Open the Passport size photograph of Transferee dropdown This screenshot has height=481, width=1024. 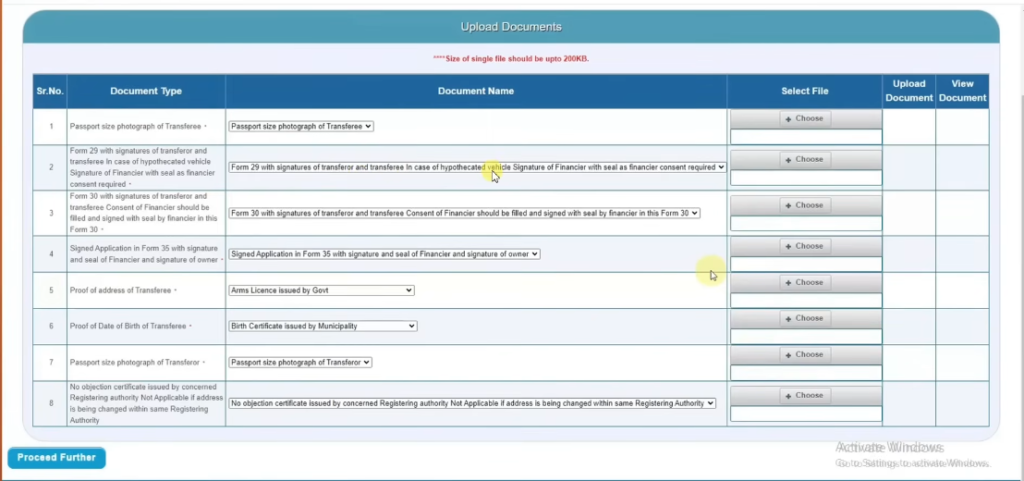click(301, 126)
